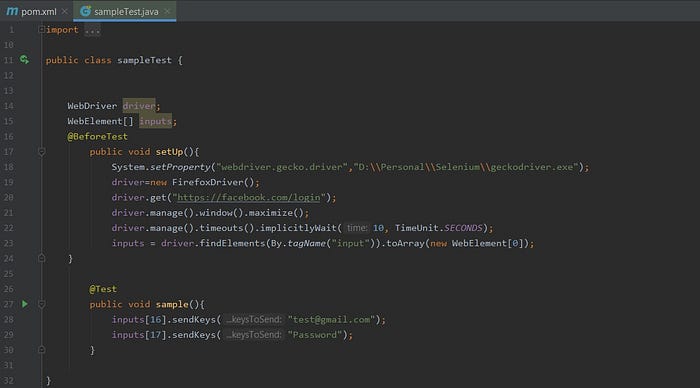Screen dimensions: 700x388
Task: Click the sampleTest class name
Action: 144,60
